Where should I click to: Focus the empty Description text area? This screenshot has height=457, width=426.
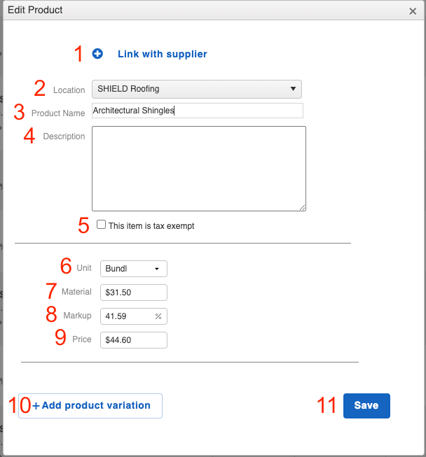click(199, 169)
